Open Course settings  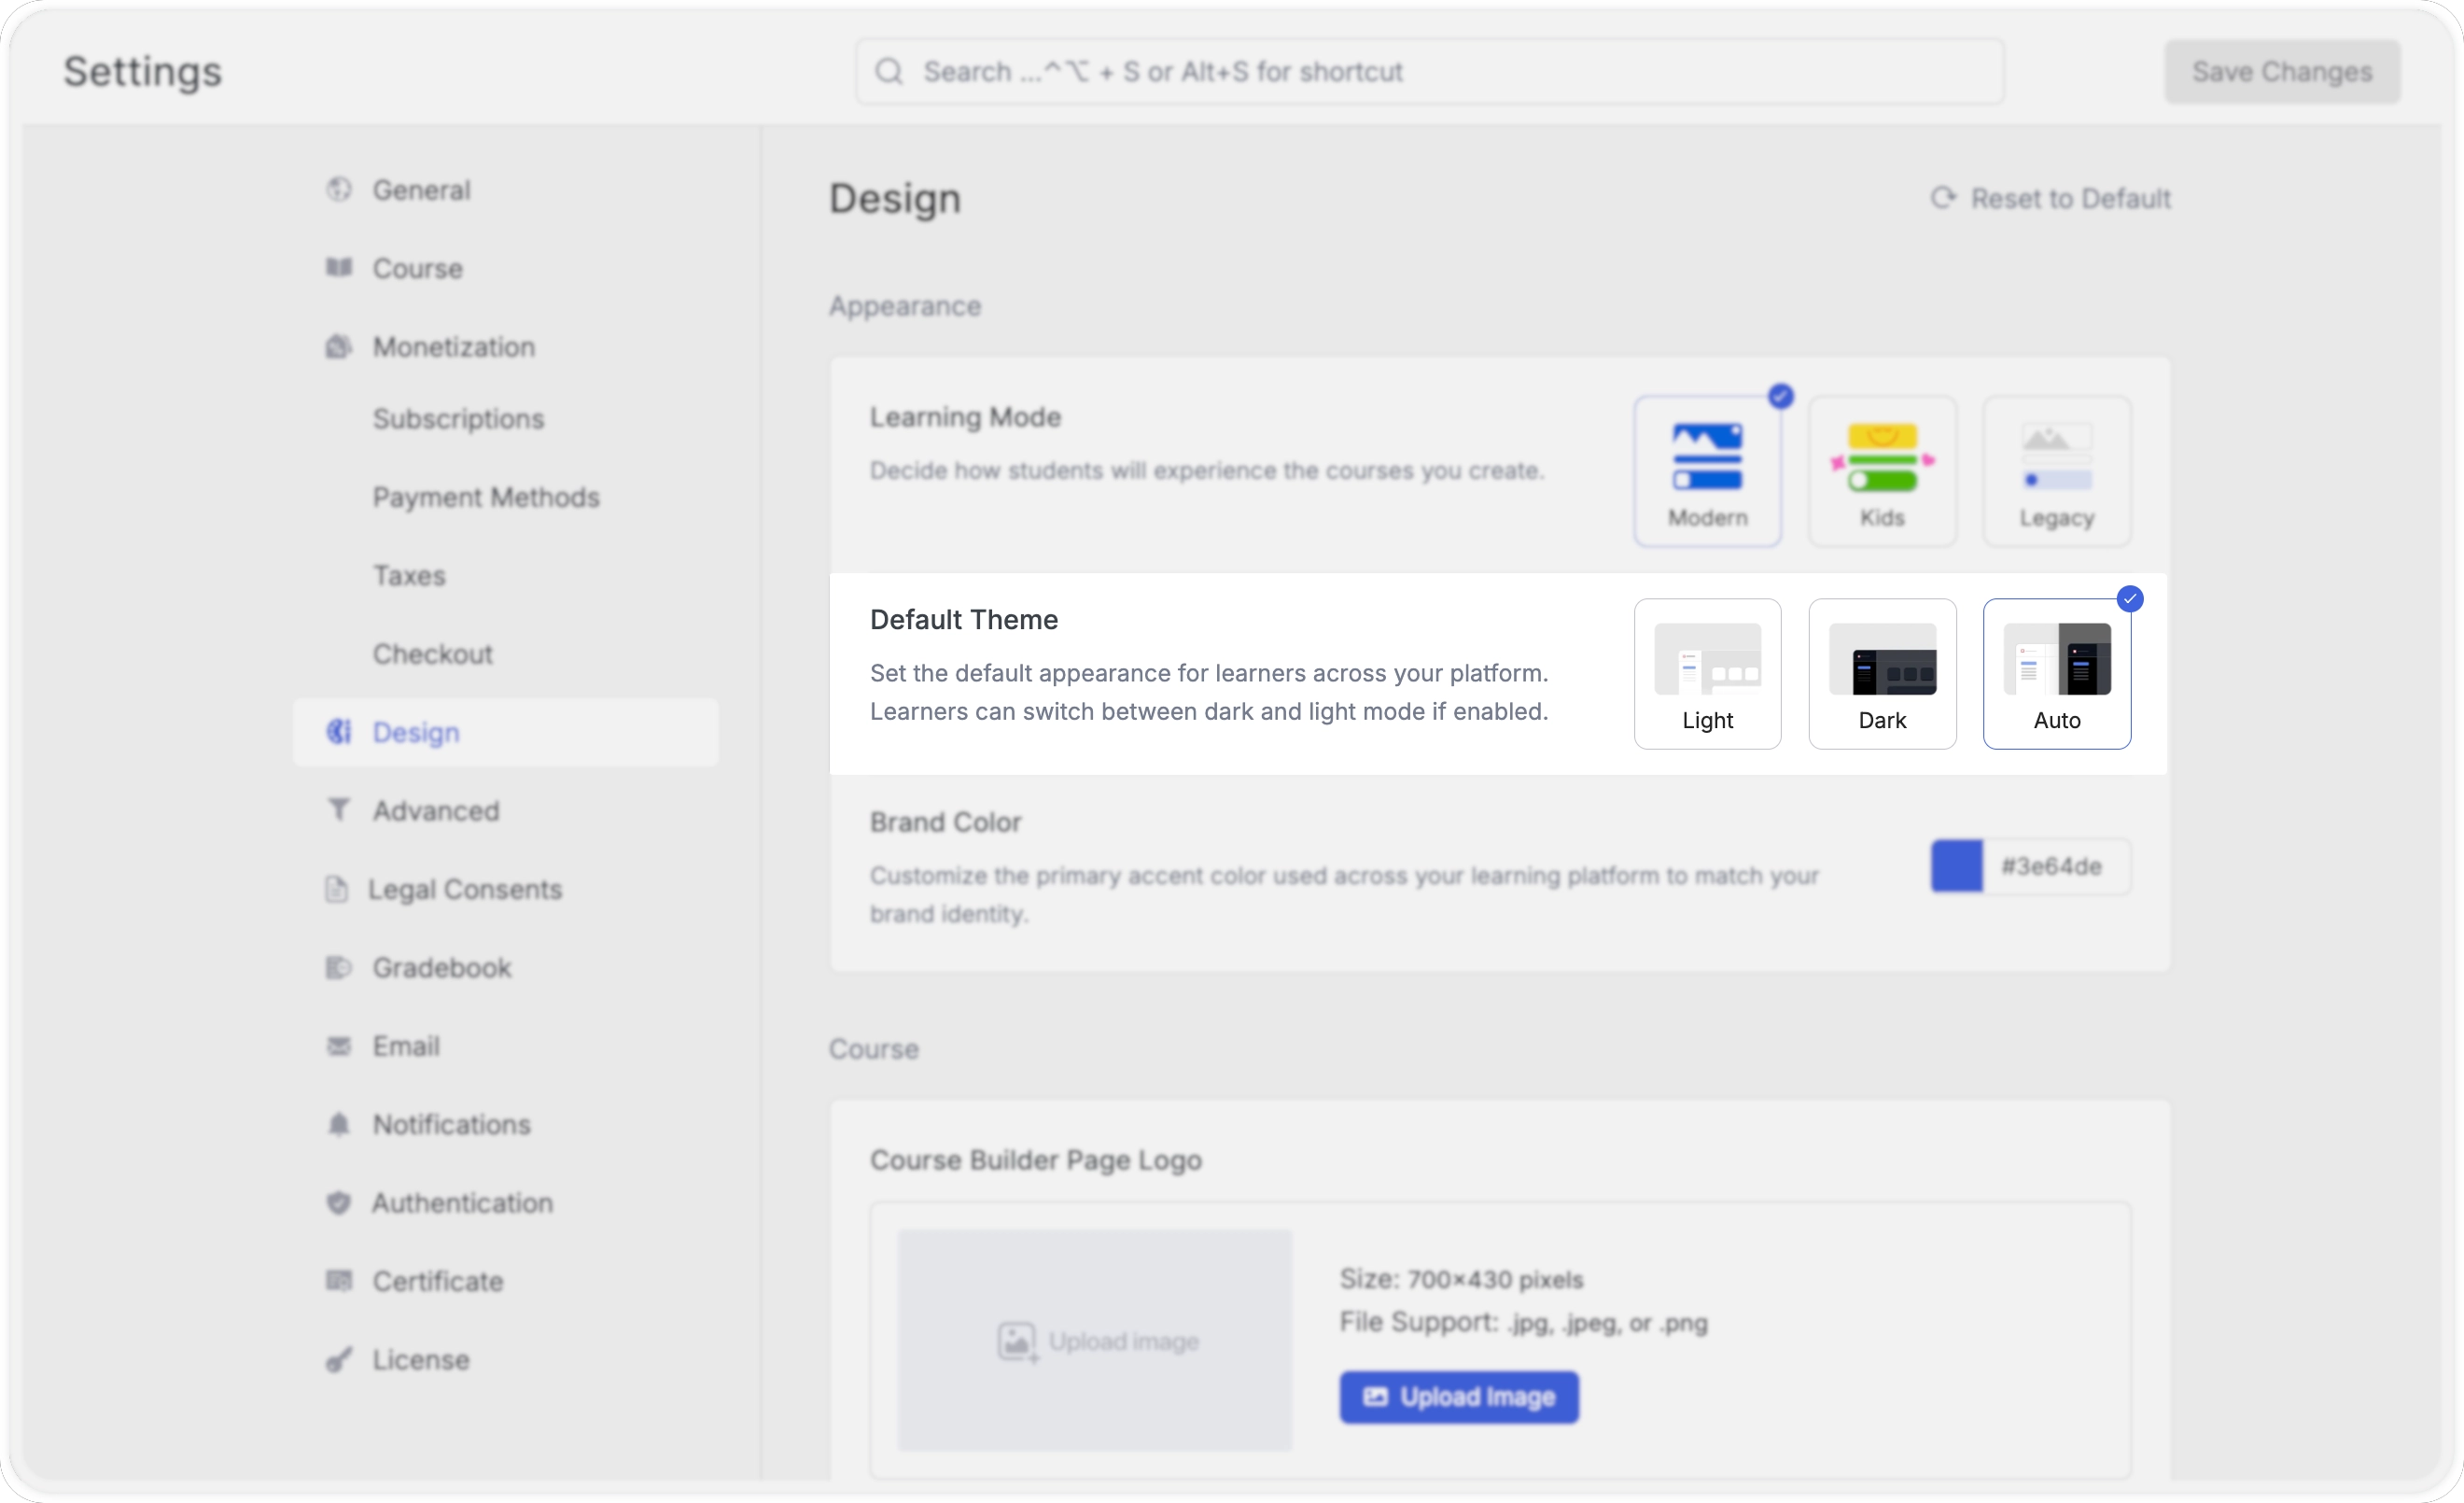point(505,268)
